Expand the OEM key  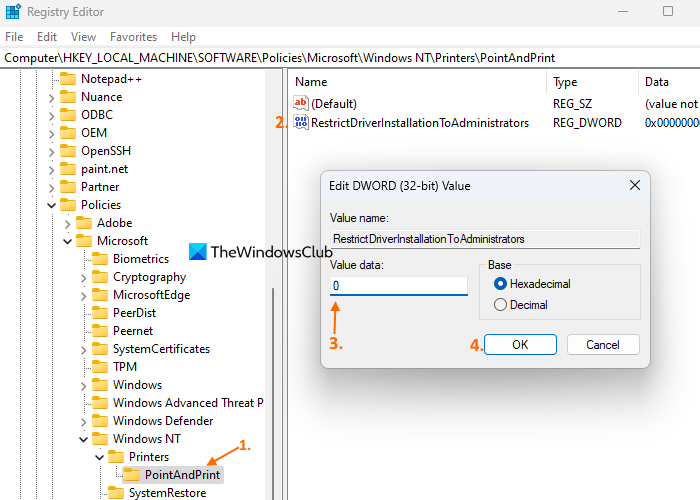51,133
